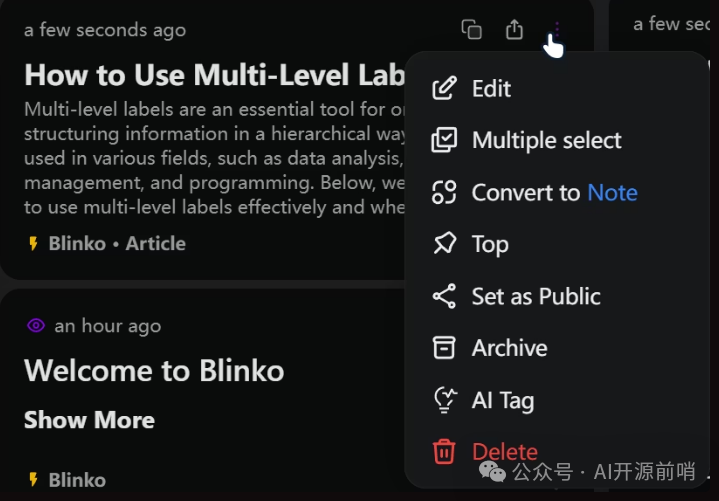Click the Convert to Note icon
This screenshot has width=719, height=501.
click(443, 193)
